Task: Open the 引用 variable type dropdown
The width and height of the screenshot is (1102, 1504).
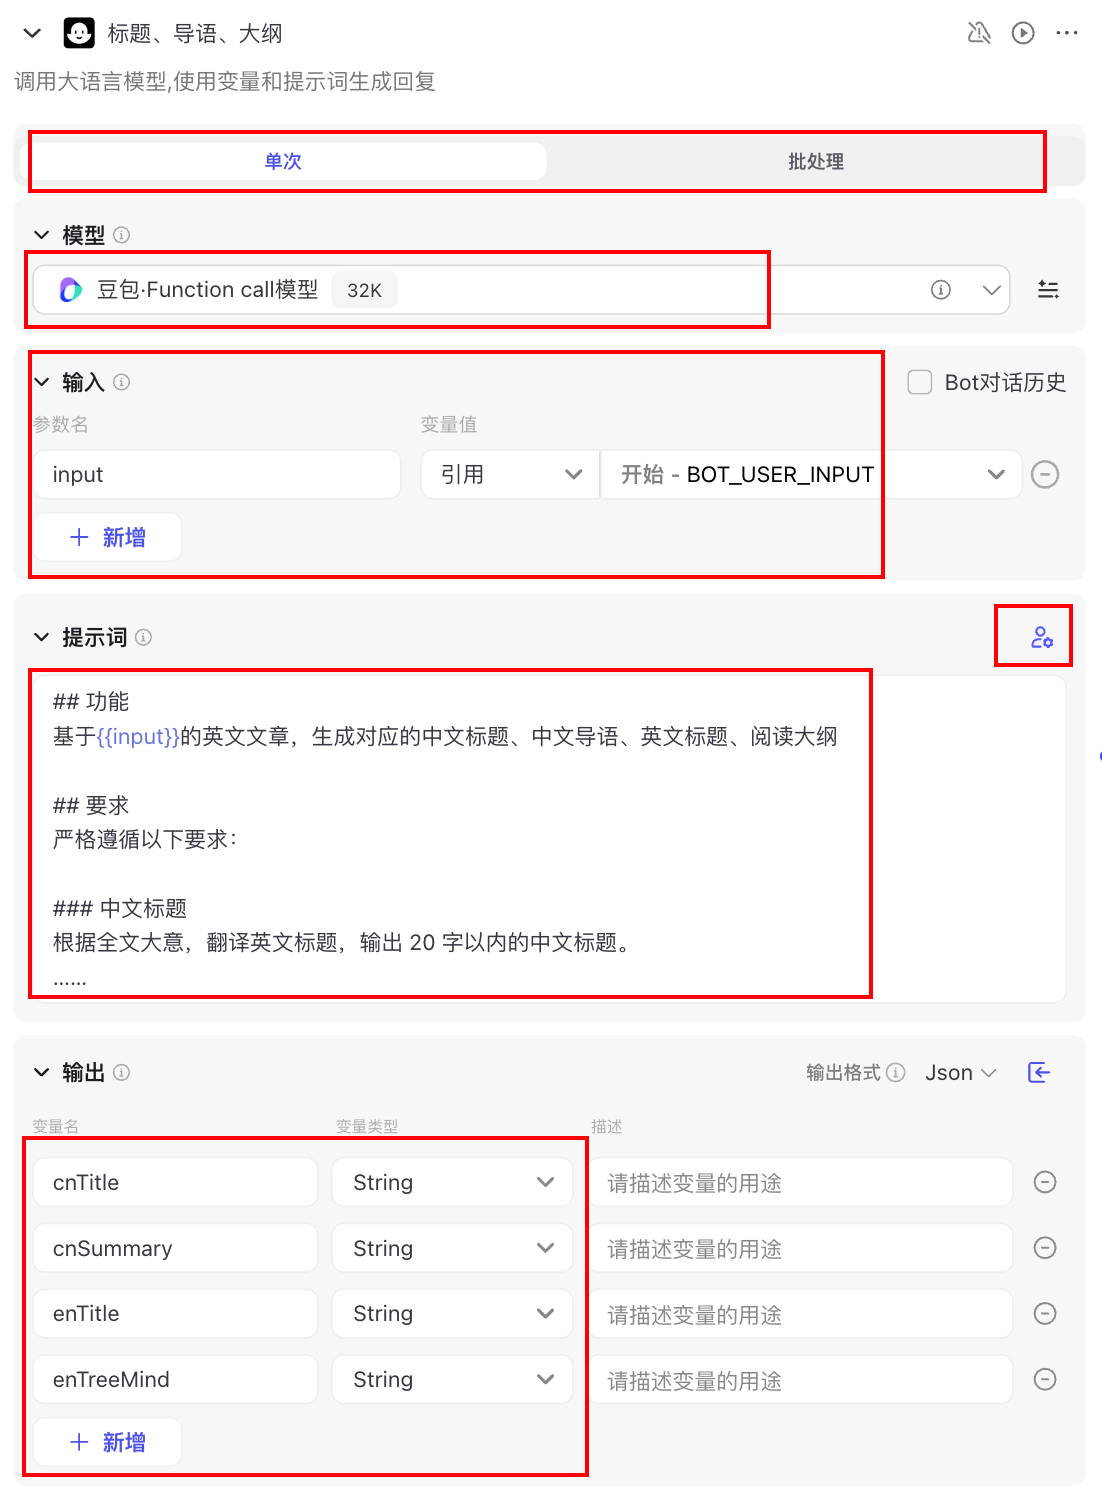Action: pos(510,474)
